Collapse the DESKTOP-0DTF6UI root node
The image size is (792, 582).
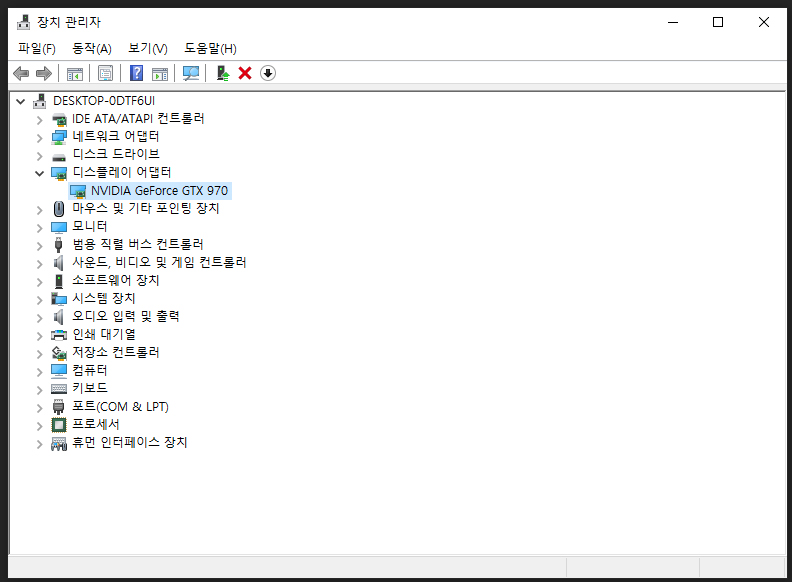click(21, 102)
